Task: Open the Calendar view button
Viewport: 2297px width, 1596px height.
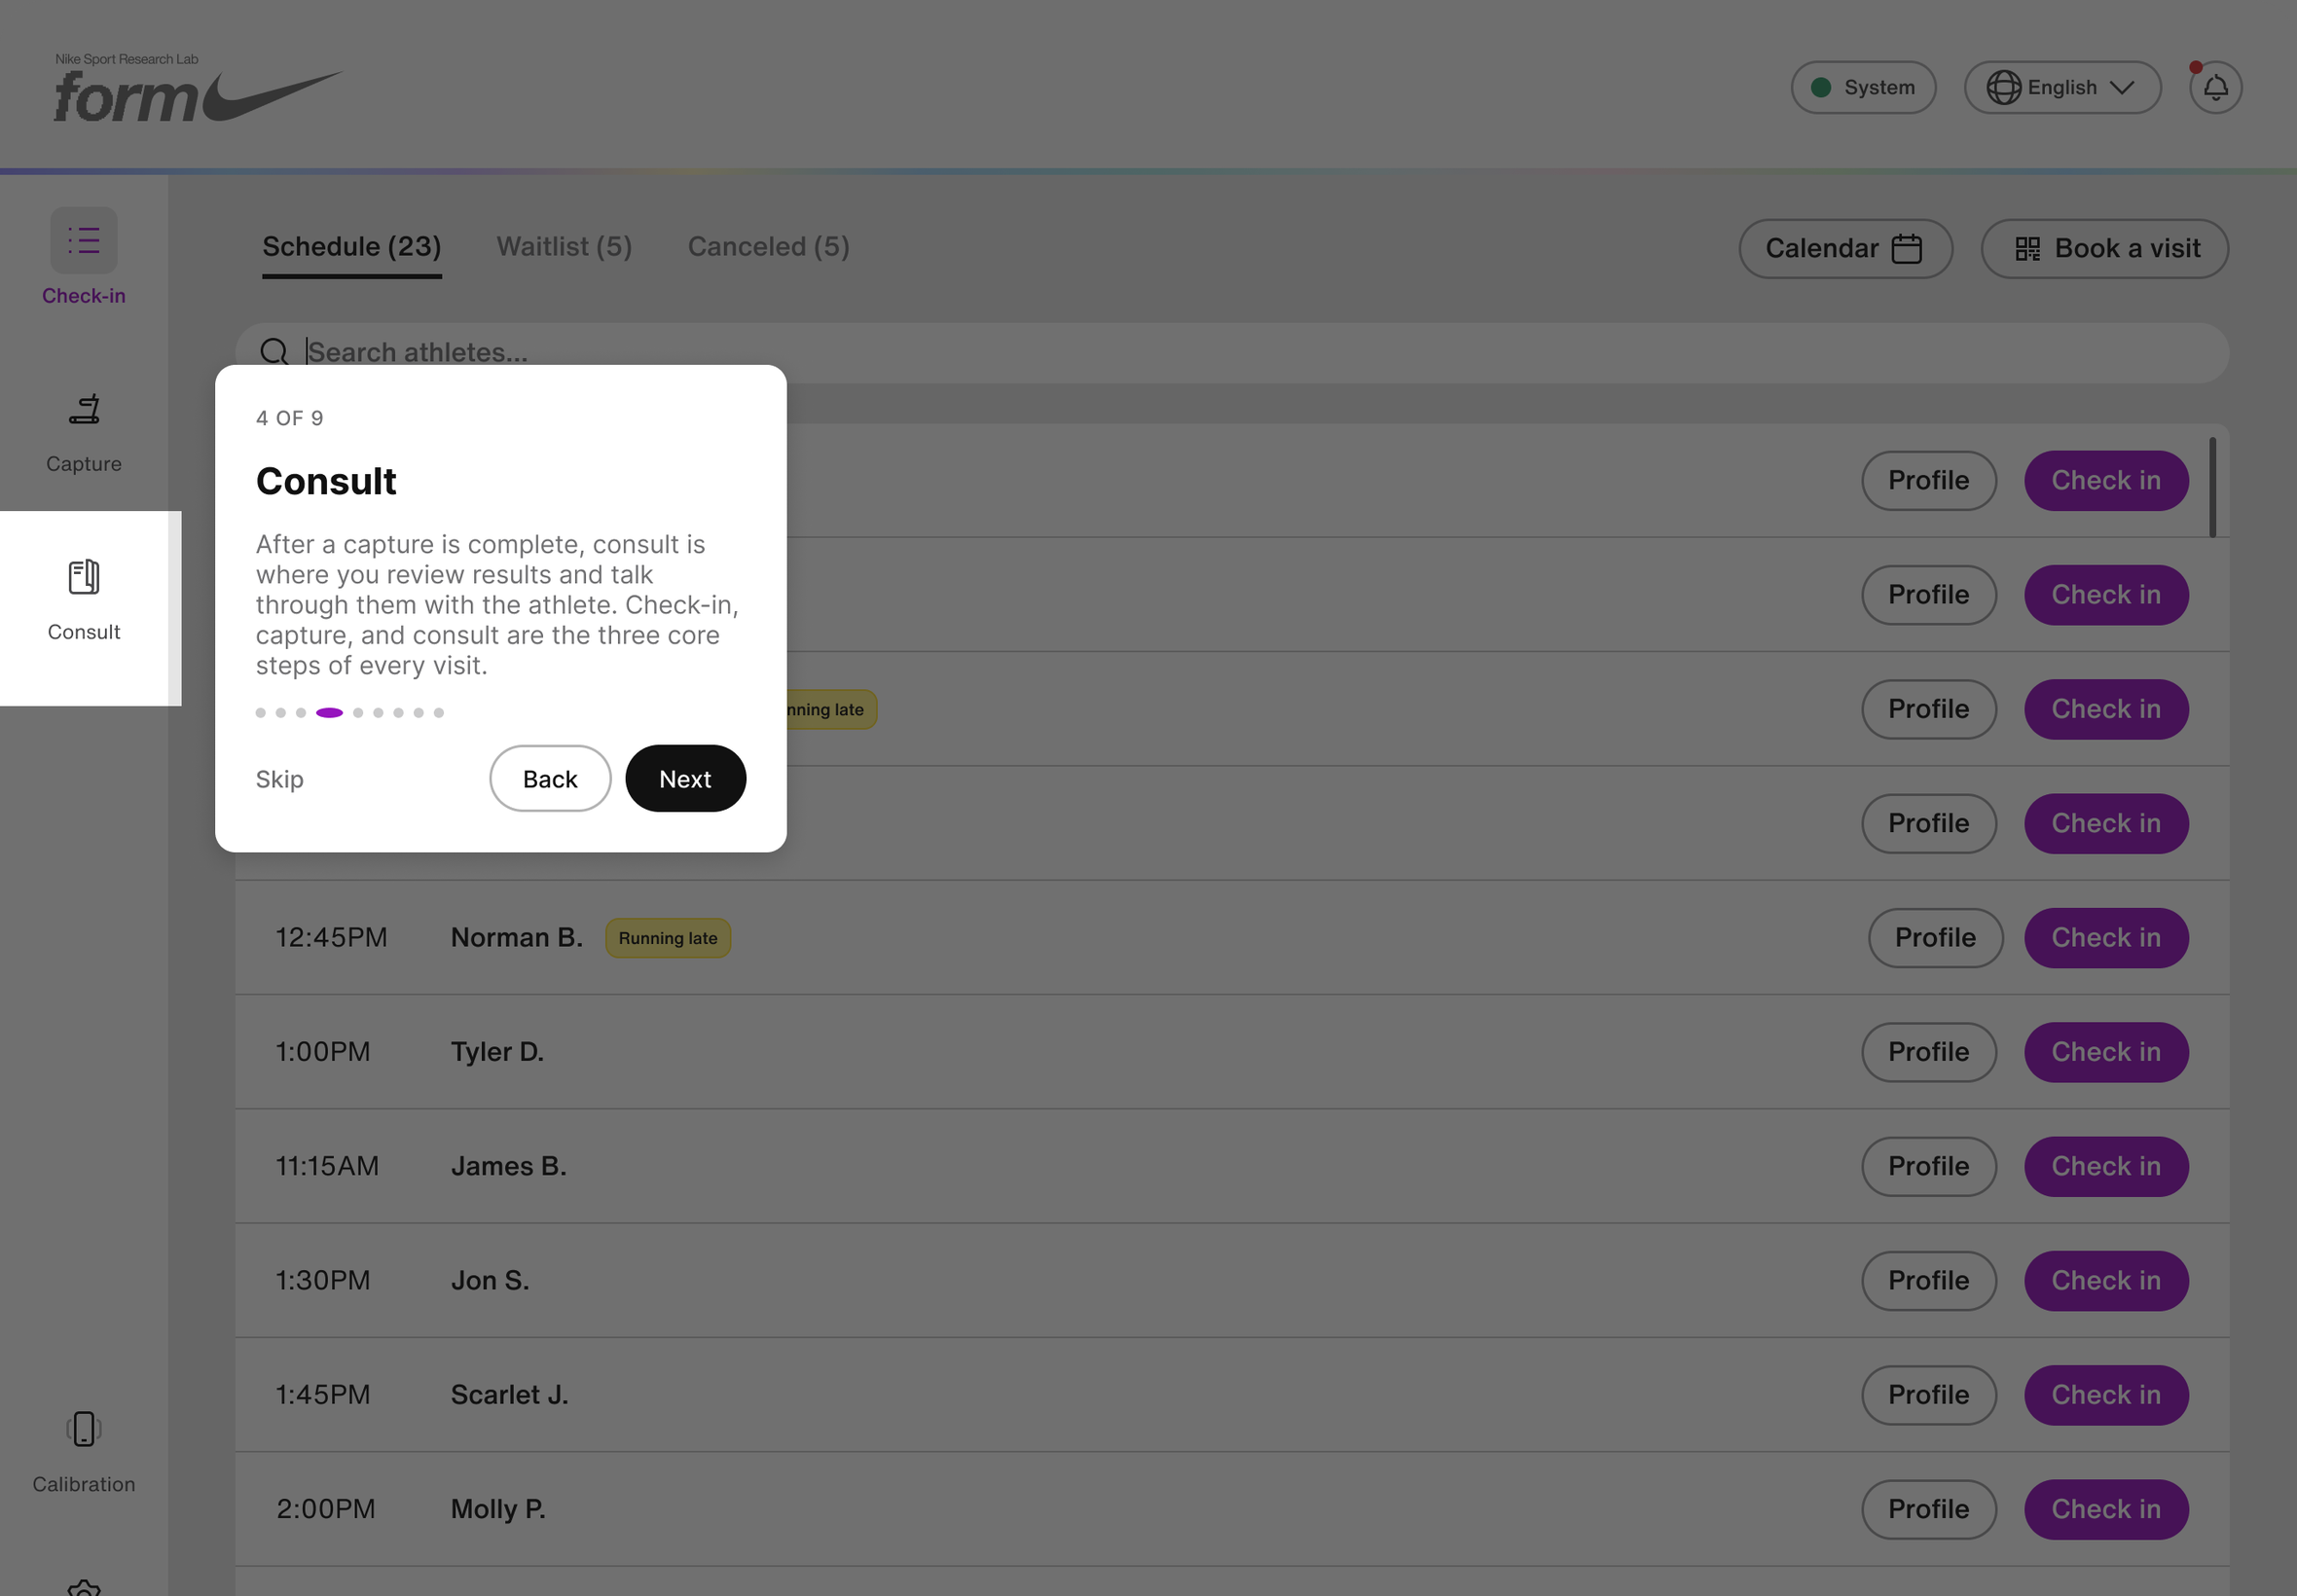Action: (x=1845, y=248)
